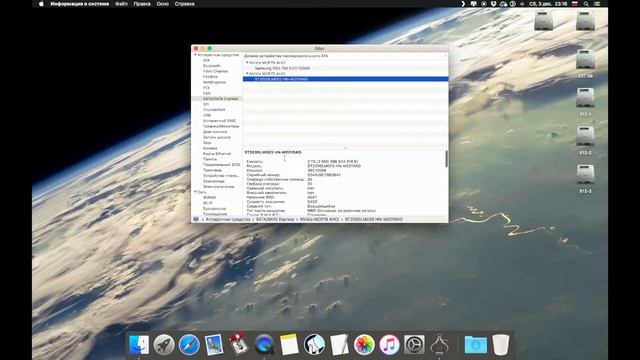Open Finder from the Dock
Viewport: 640px width, 360px height.
139,345
